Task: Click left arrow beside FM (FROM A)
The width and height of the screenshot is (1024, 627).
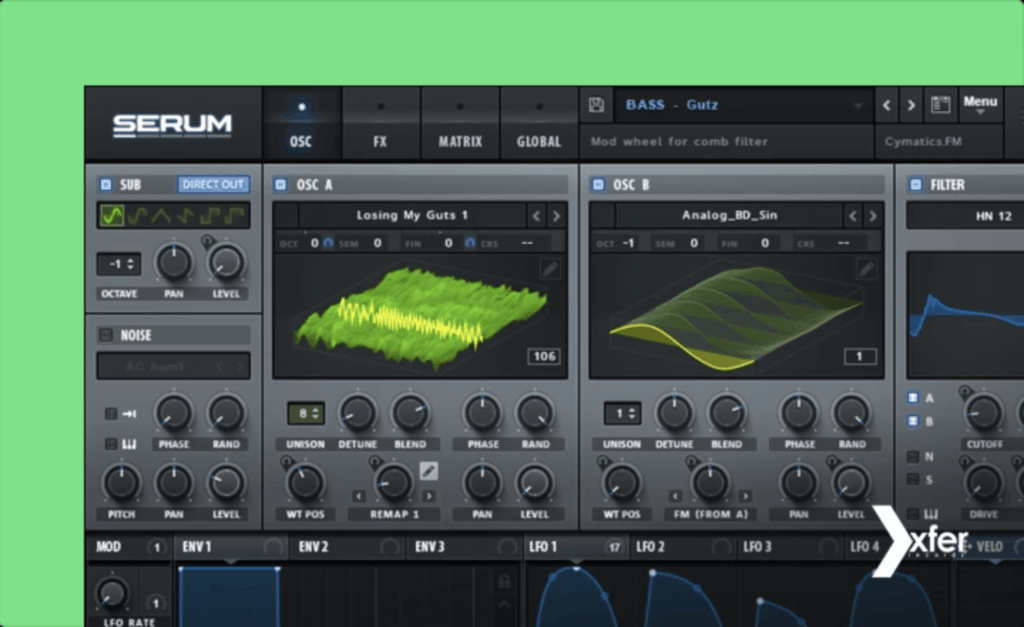Action: click(675, 496)
